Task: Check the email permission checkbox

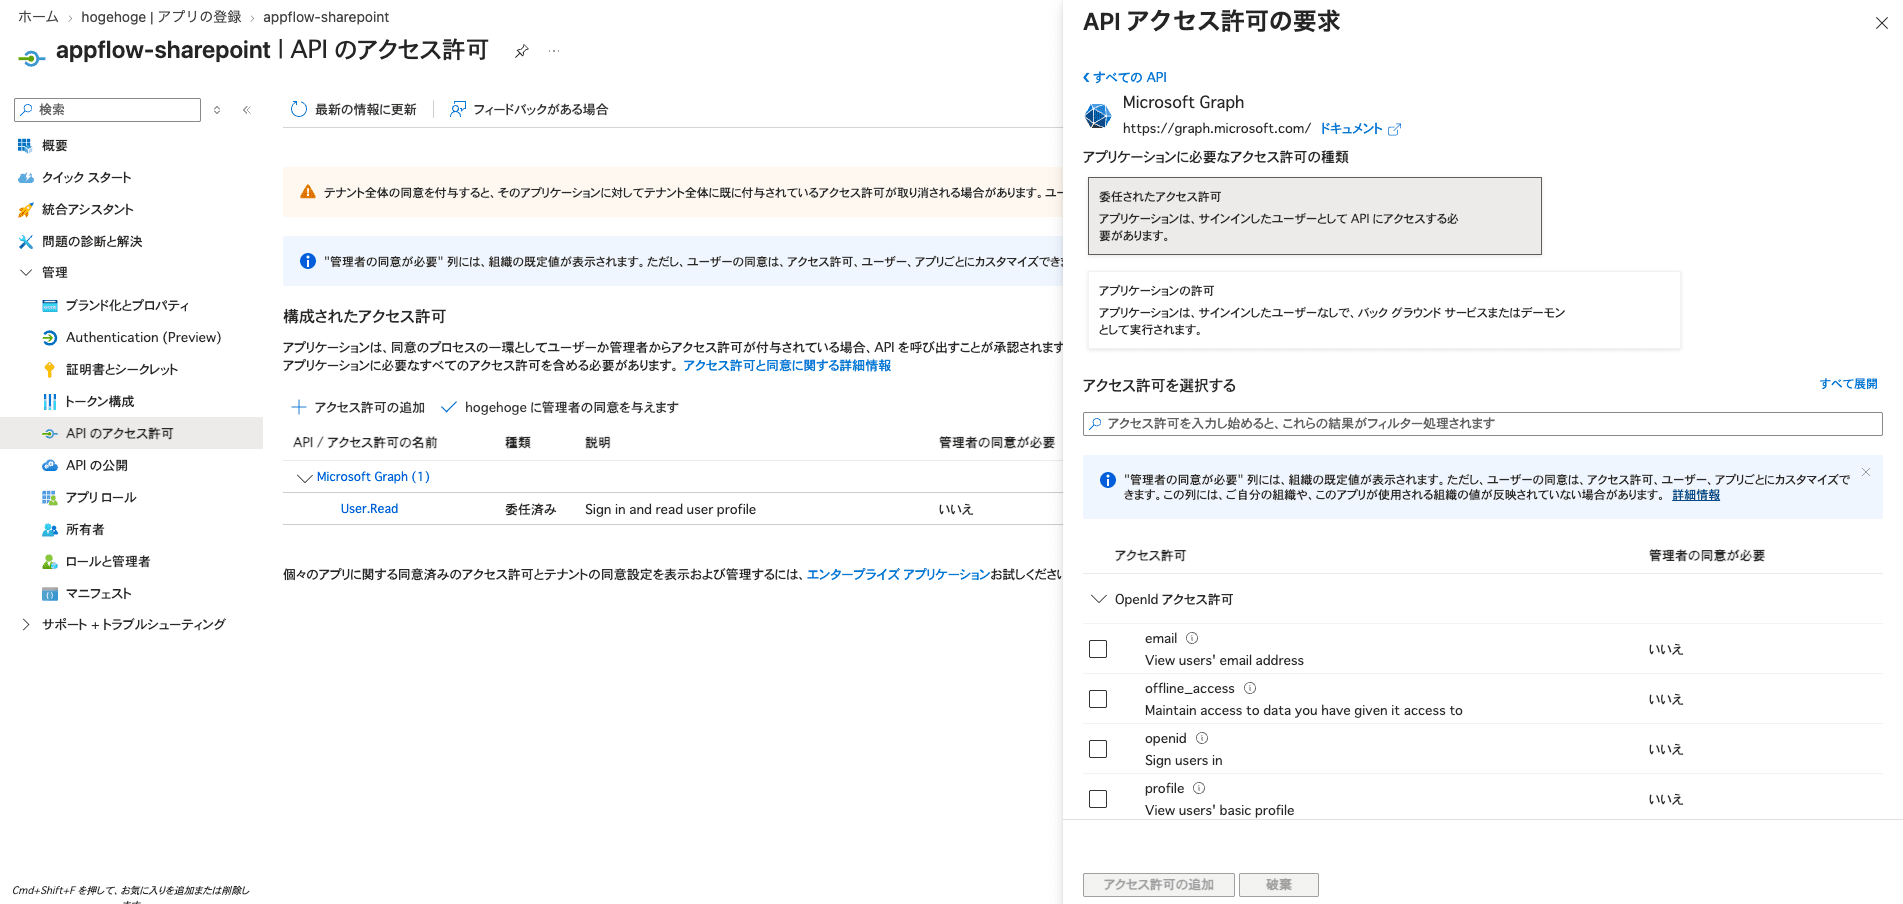Action: (x=1098, y=649)
